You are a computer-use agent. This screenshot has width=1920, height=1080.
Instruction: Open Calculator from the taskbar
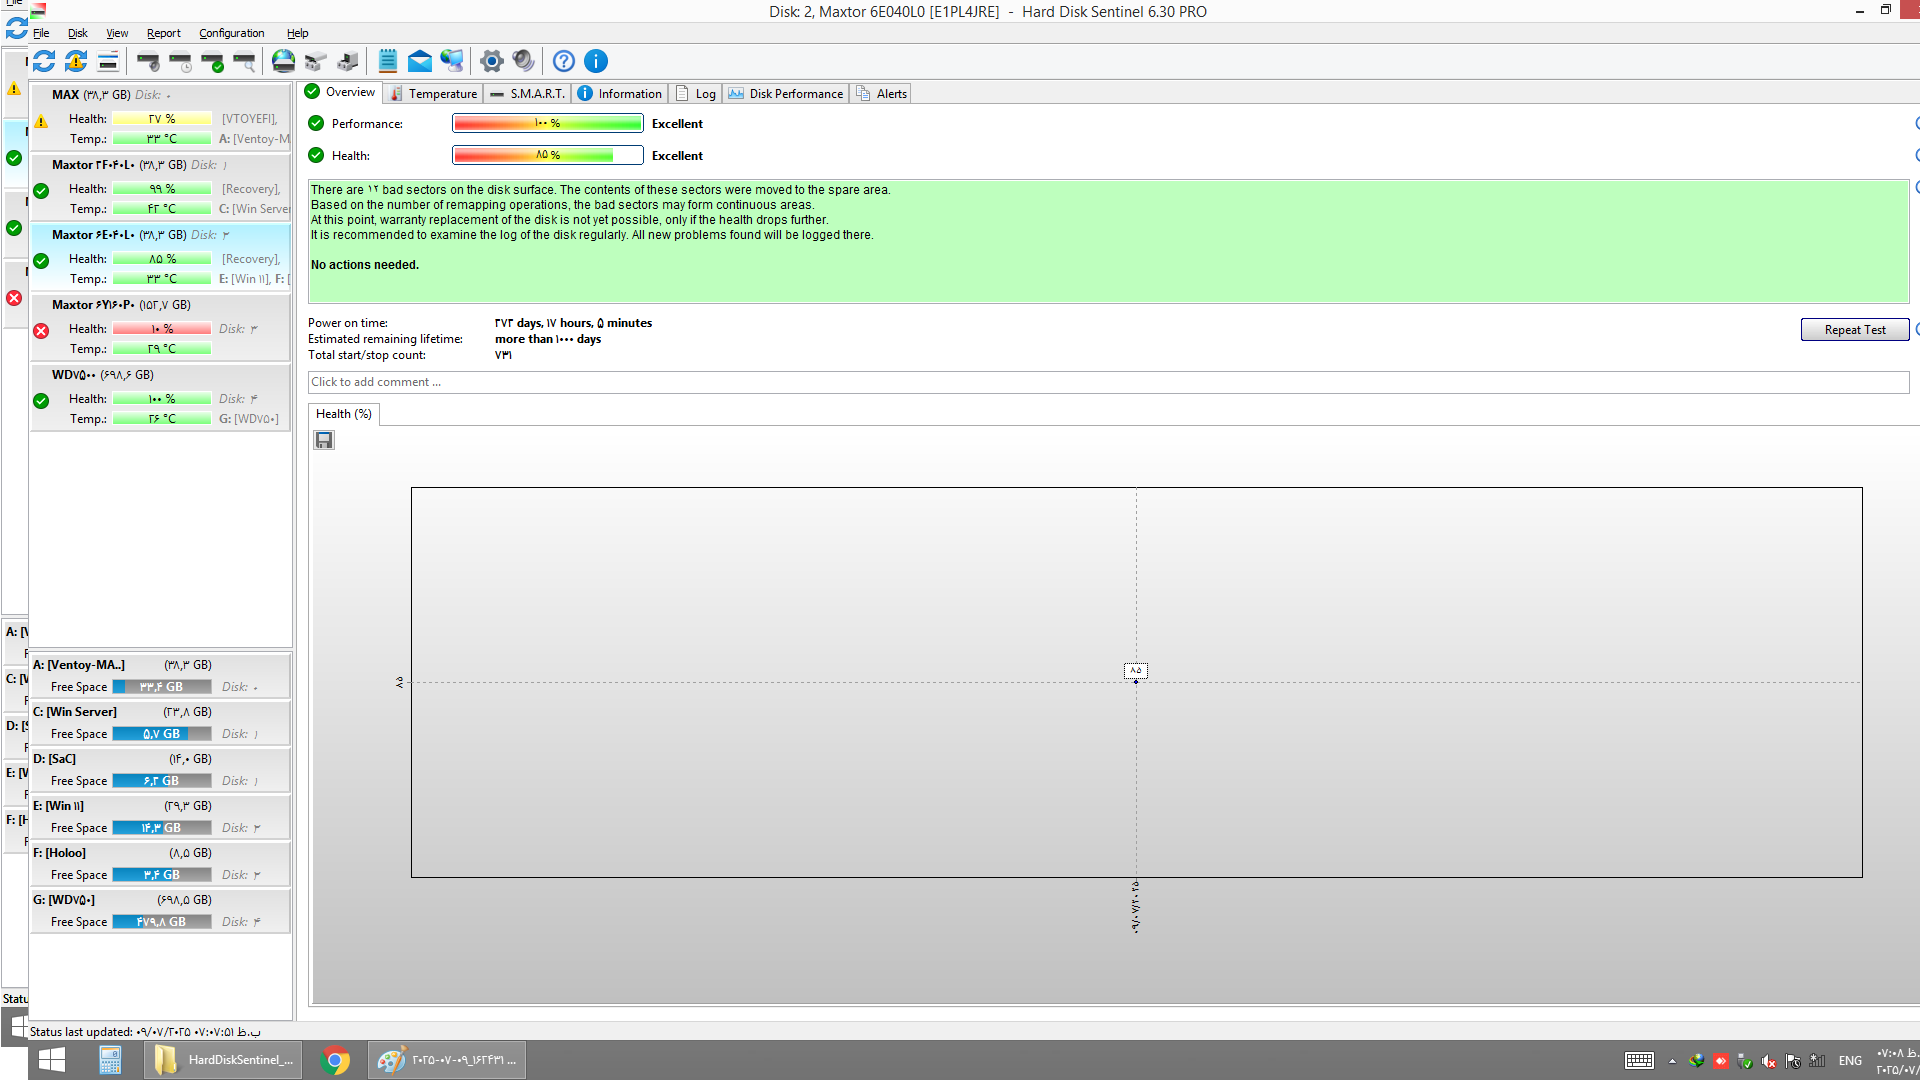110,1060
